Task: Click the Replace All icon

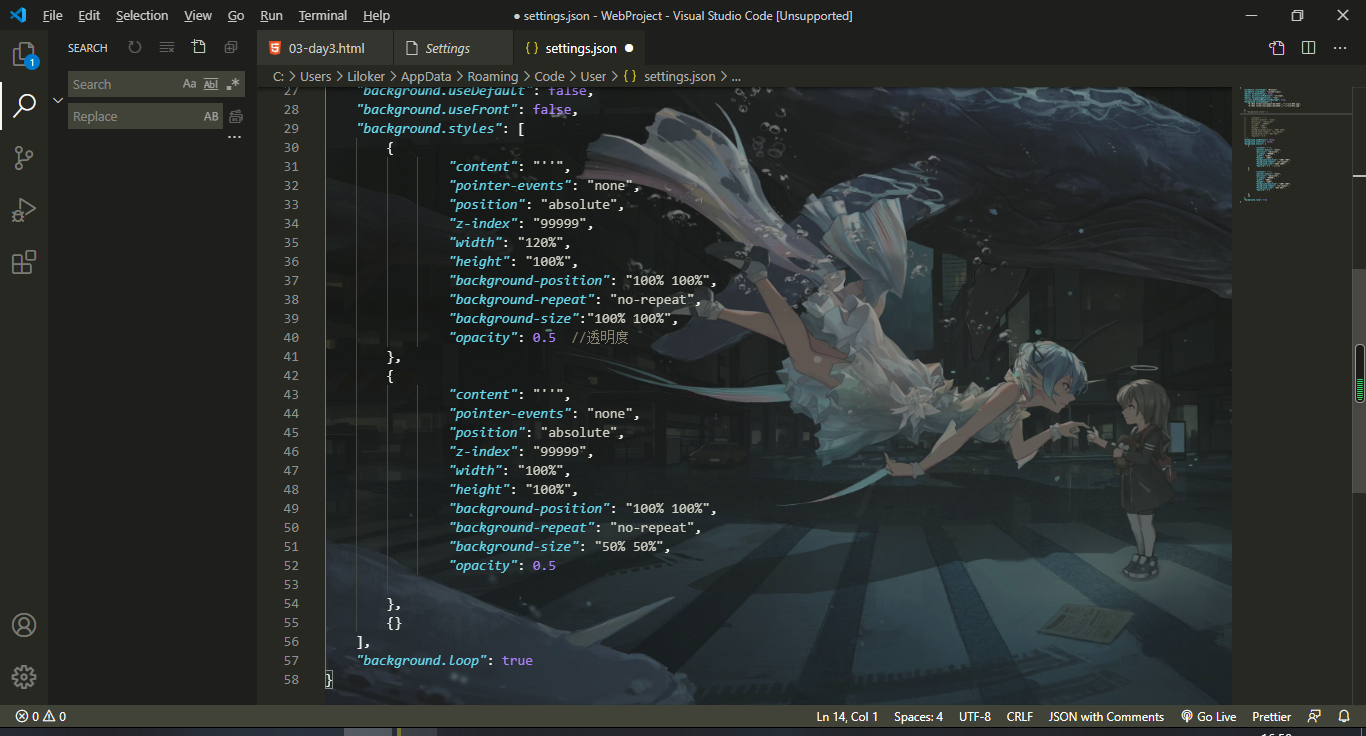Action: (236, 117)
